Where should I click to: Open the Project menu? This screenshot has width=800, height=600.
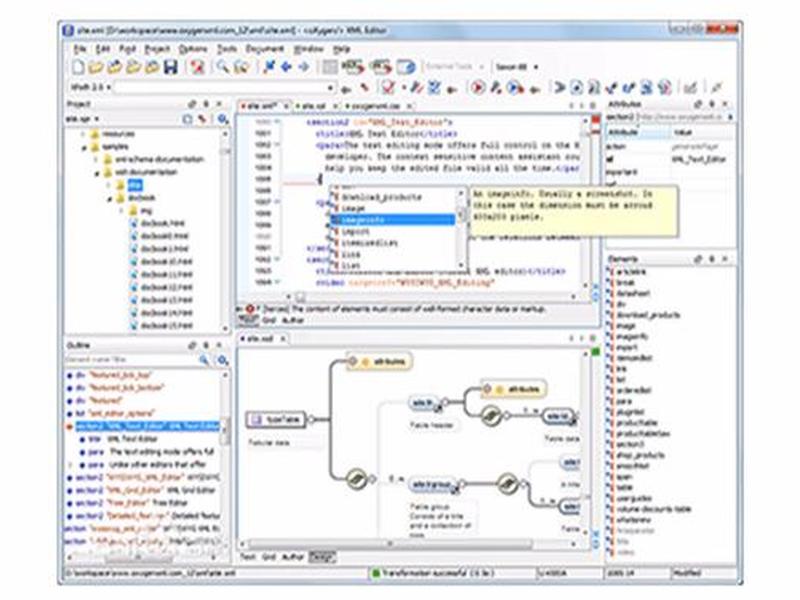pyautogui.click(x=157, y=49)
